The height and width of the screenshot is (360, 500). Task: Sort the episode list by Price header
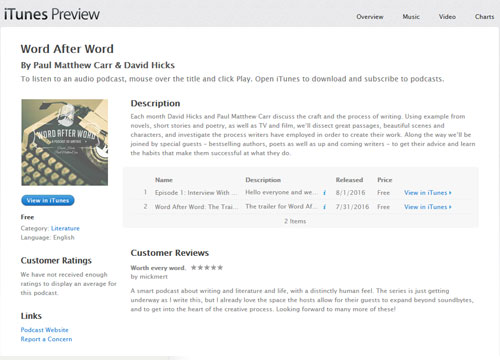tap(385, 180)
